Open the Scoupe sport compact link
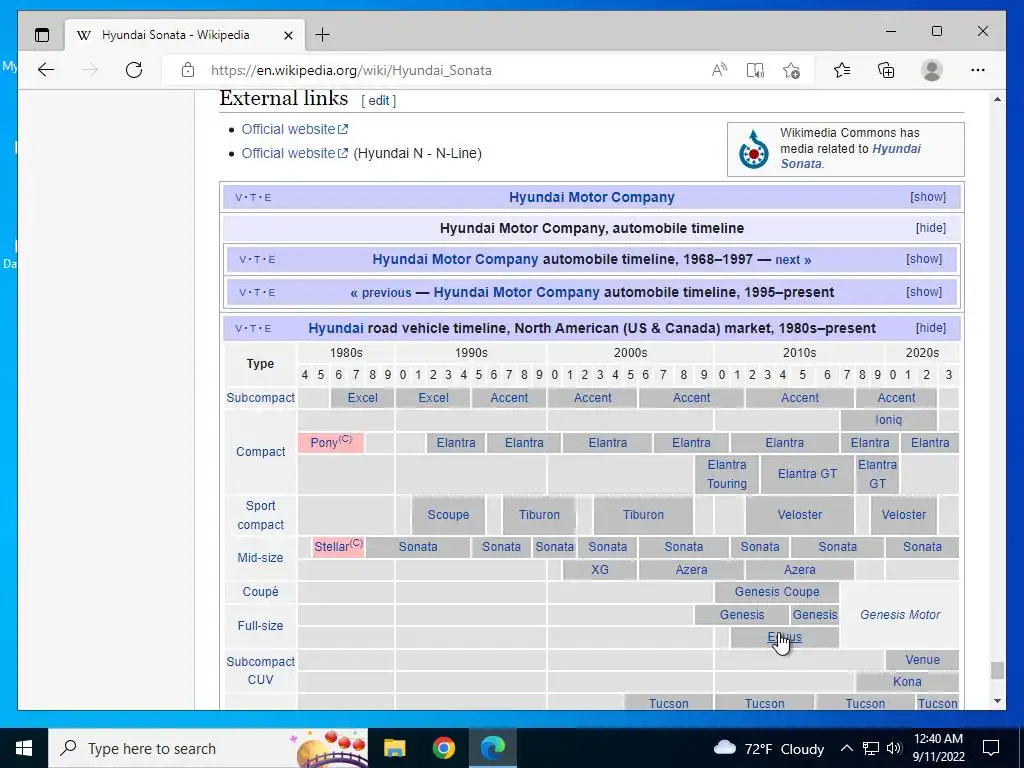The width and height of the screenshot is (1024, 768). tap(448, 515)
